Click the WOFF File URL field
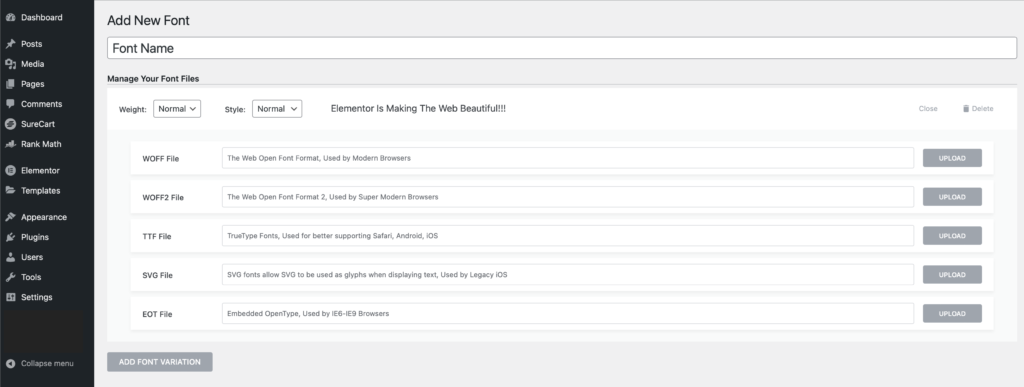Image resolution: width=1024 pixels, height=387 pixels. (x=568, y=158)
